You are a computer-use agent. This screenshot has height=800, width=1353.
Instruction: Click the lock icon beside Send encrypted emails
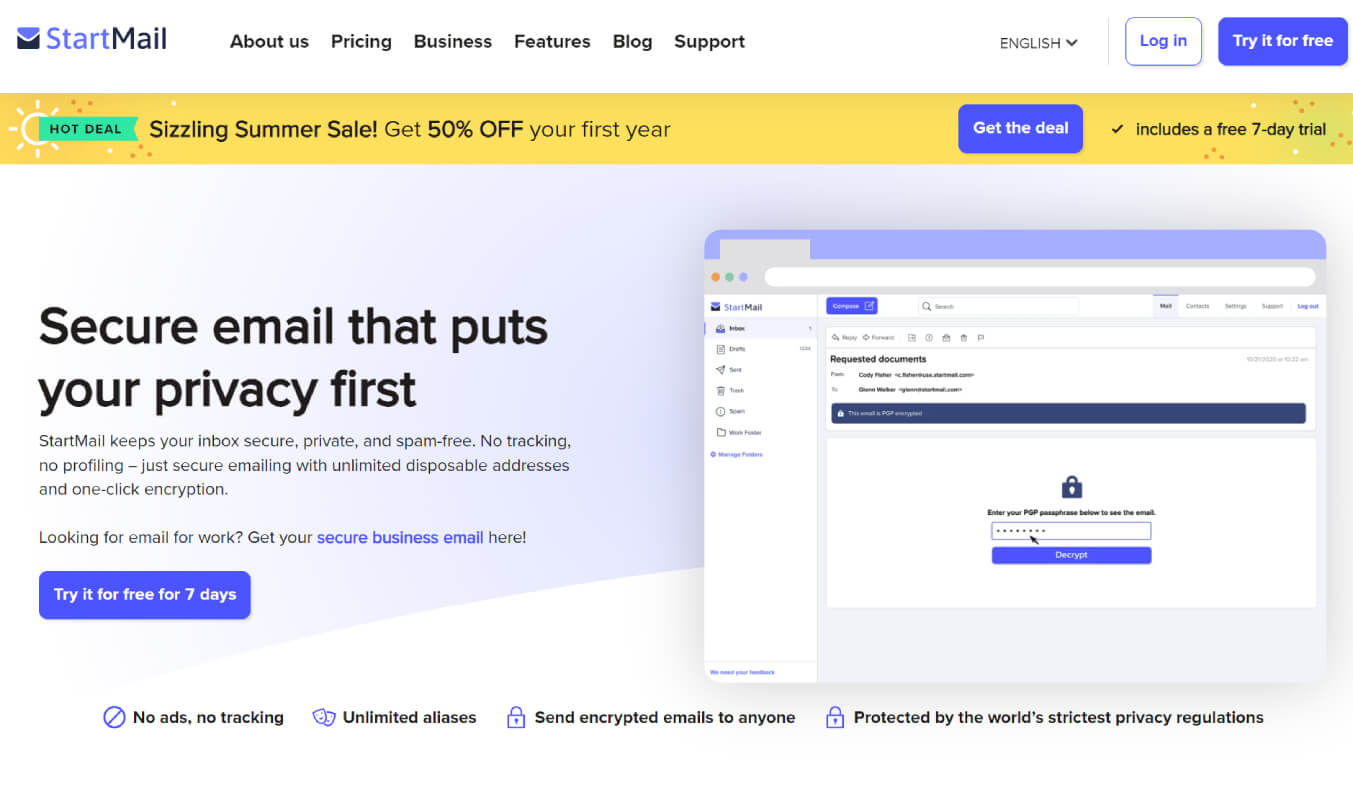click(x=516, y=717)
